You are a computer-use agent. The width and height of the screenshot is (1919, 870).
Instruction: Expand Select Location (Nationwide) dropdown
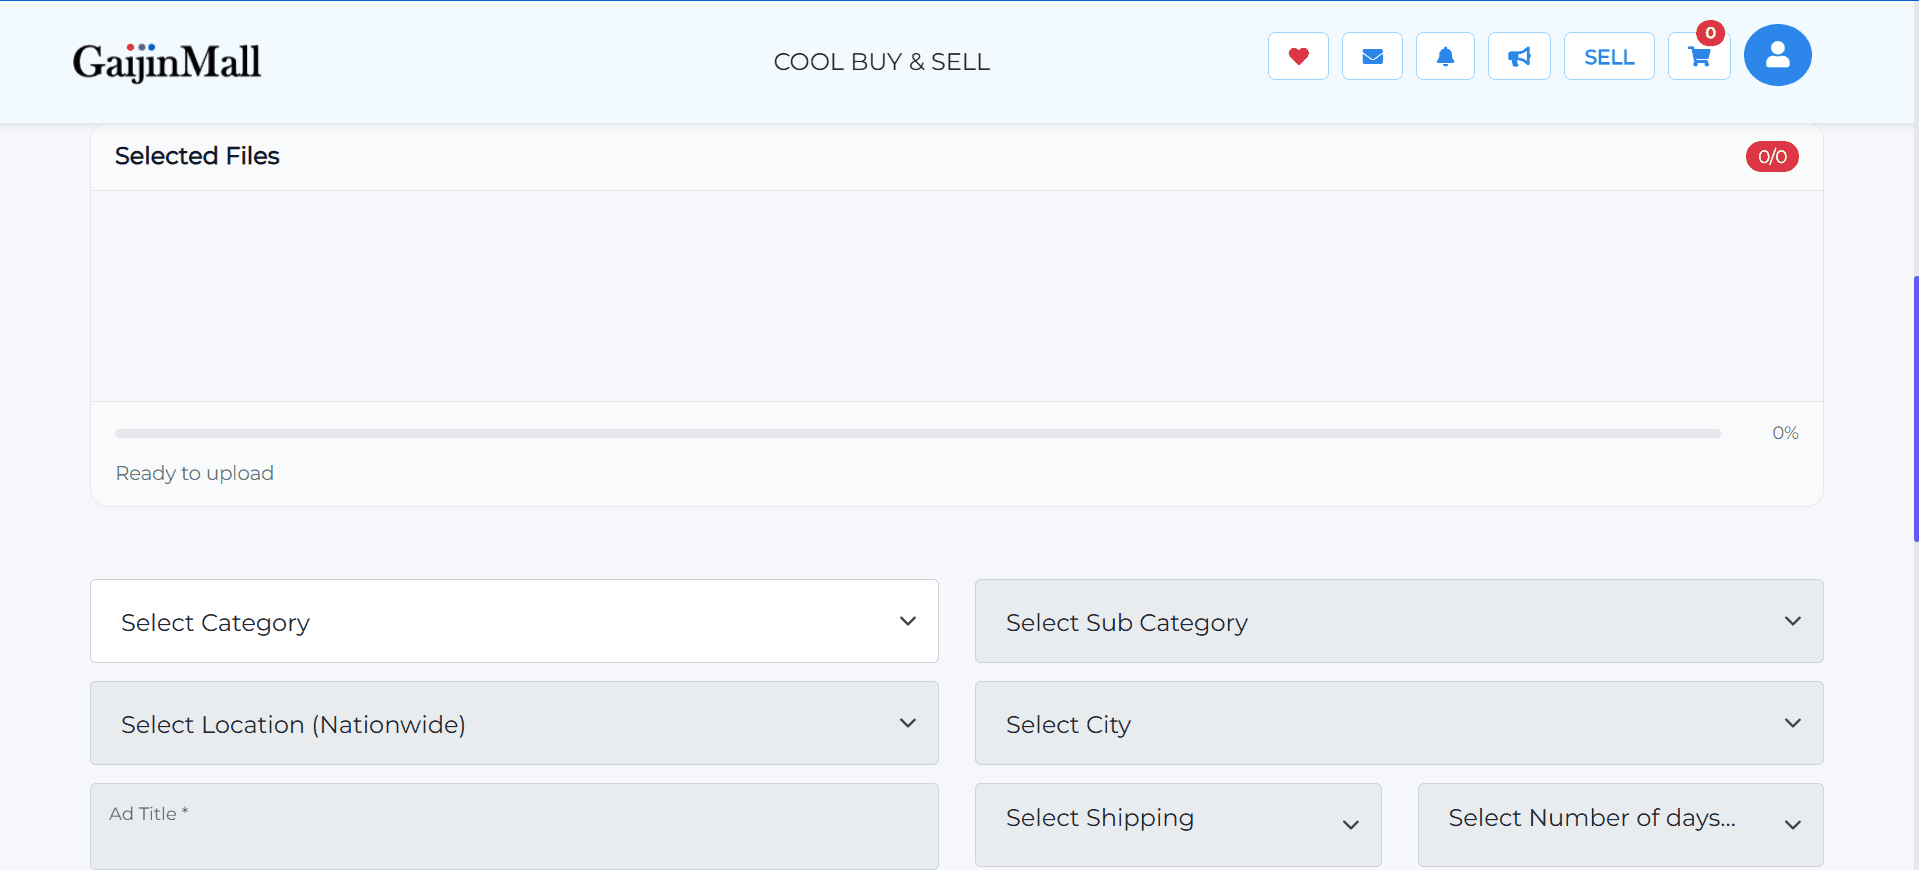(514, 722)
